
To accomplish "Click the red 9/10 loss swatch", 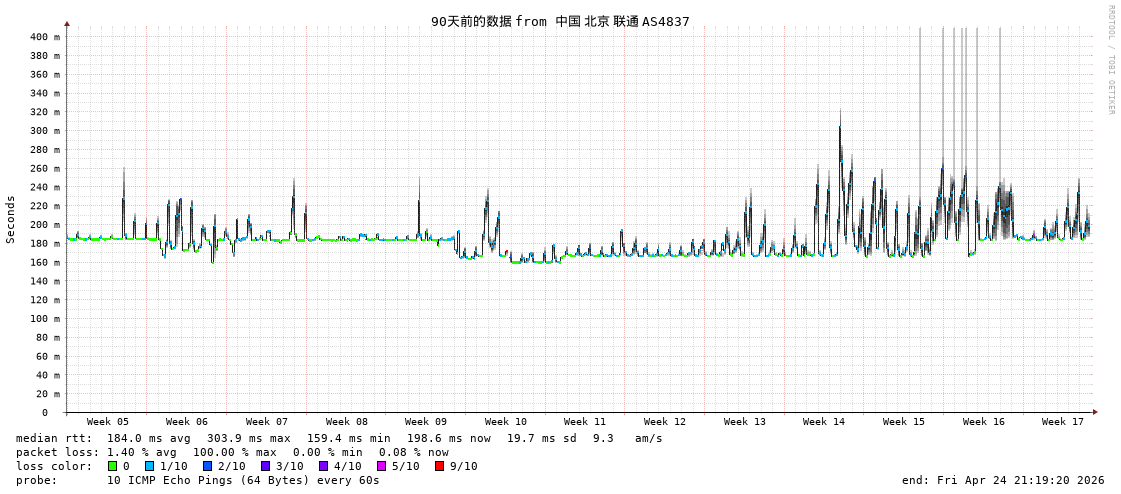I will click(439, 466).
